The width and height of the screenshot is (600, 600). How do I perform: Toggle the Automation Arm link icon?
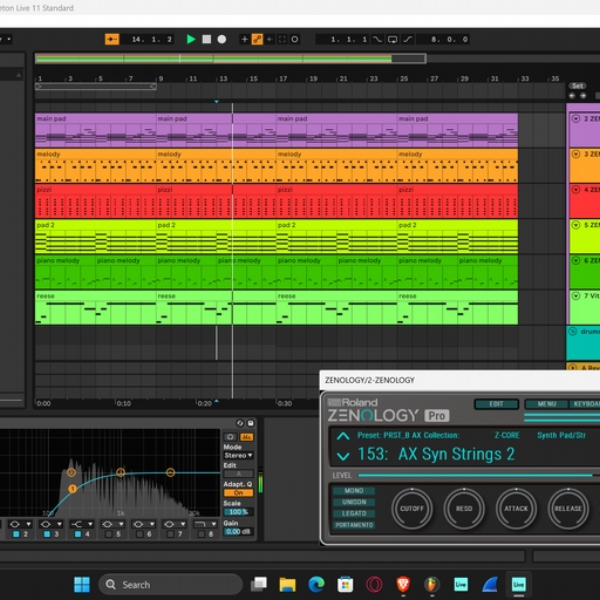tap(257, 39)
